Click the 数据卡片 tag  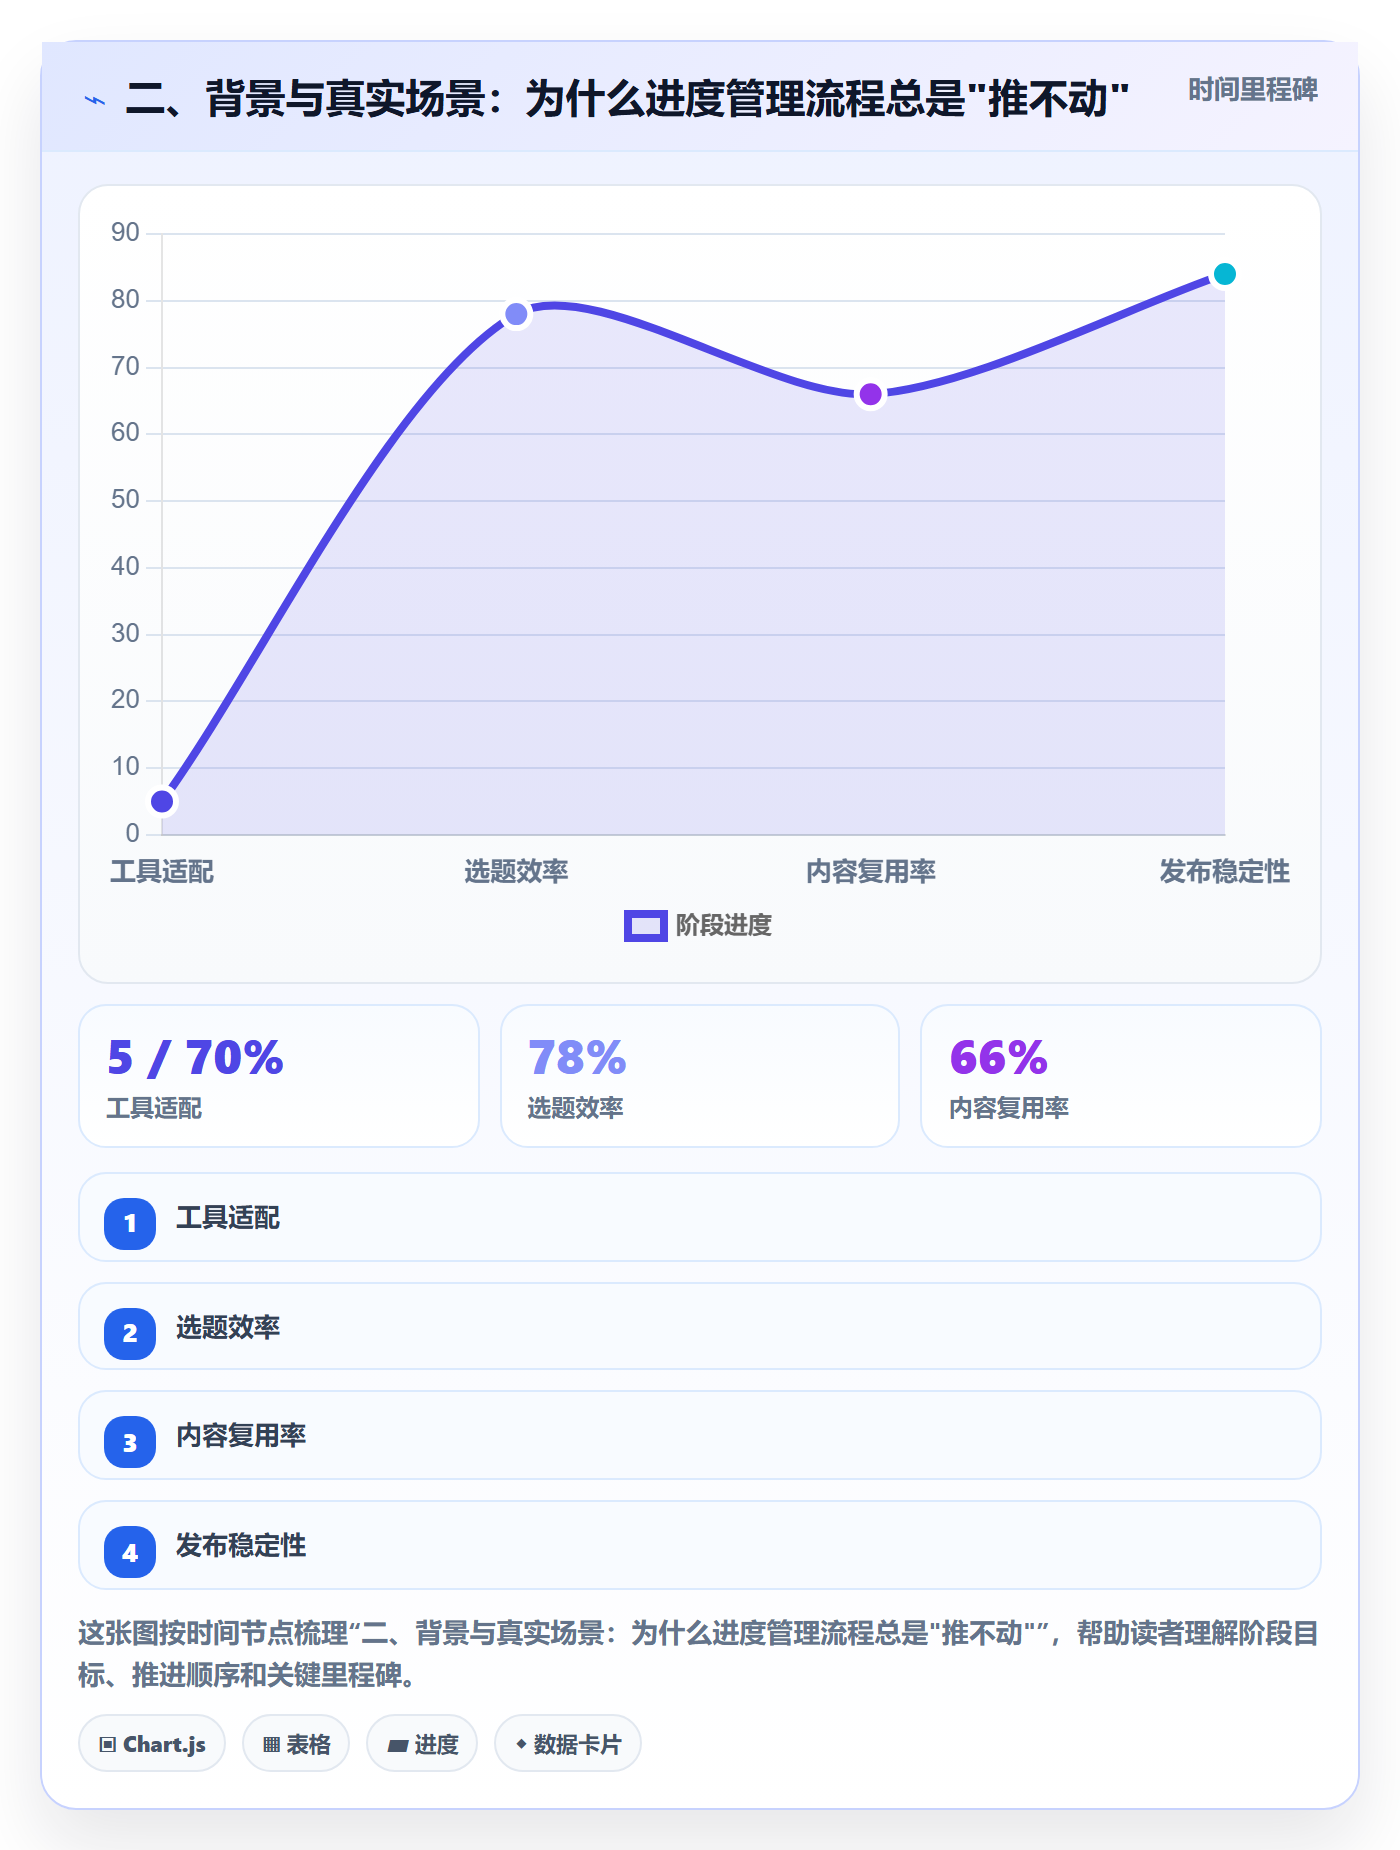[x=568, y=1744]
